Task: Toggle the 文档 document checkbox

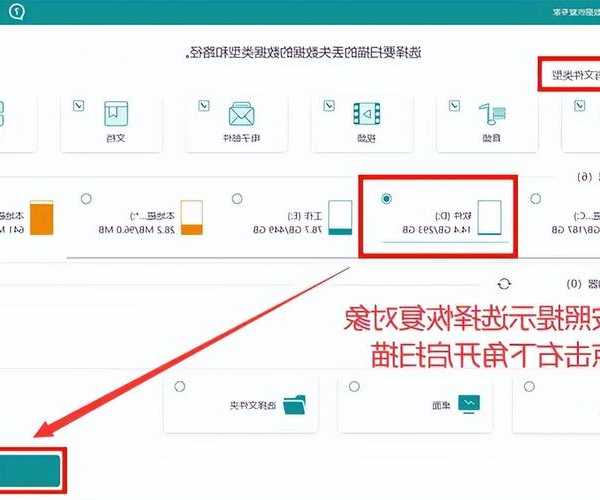Action: [80, 102]
